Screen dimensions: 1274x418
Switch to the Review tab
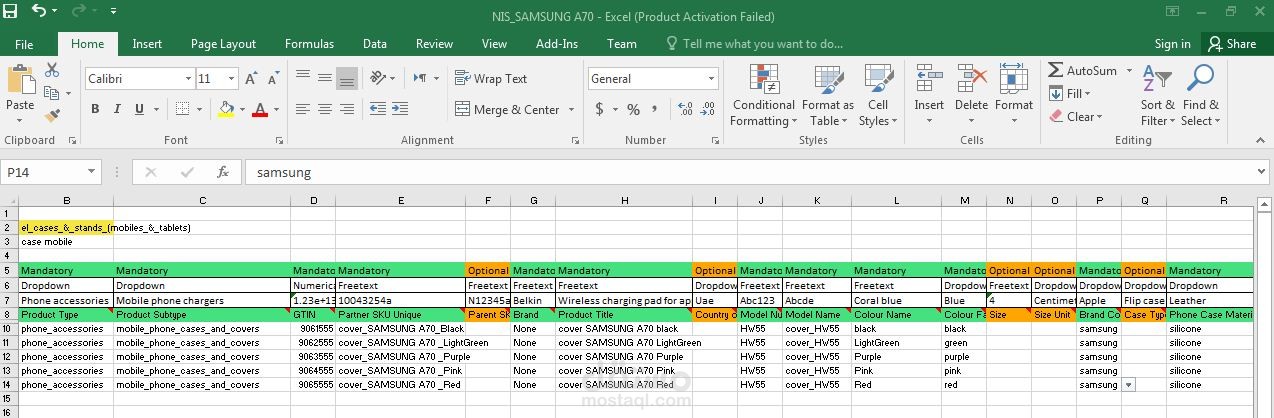point(434,44)
